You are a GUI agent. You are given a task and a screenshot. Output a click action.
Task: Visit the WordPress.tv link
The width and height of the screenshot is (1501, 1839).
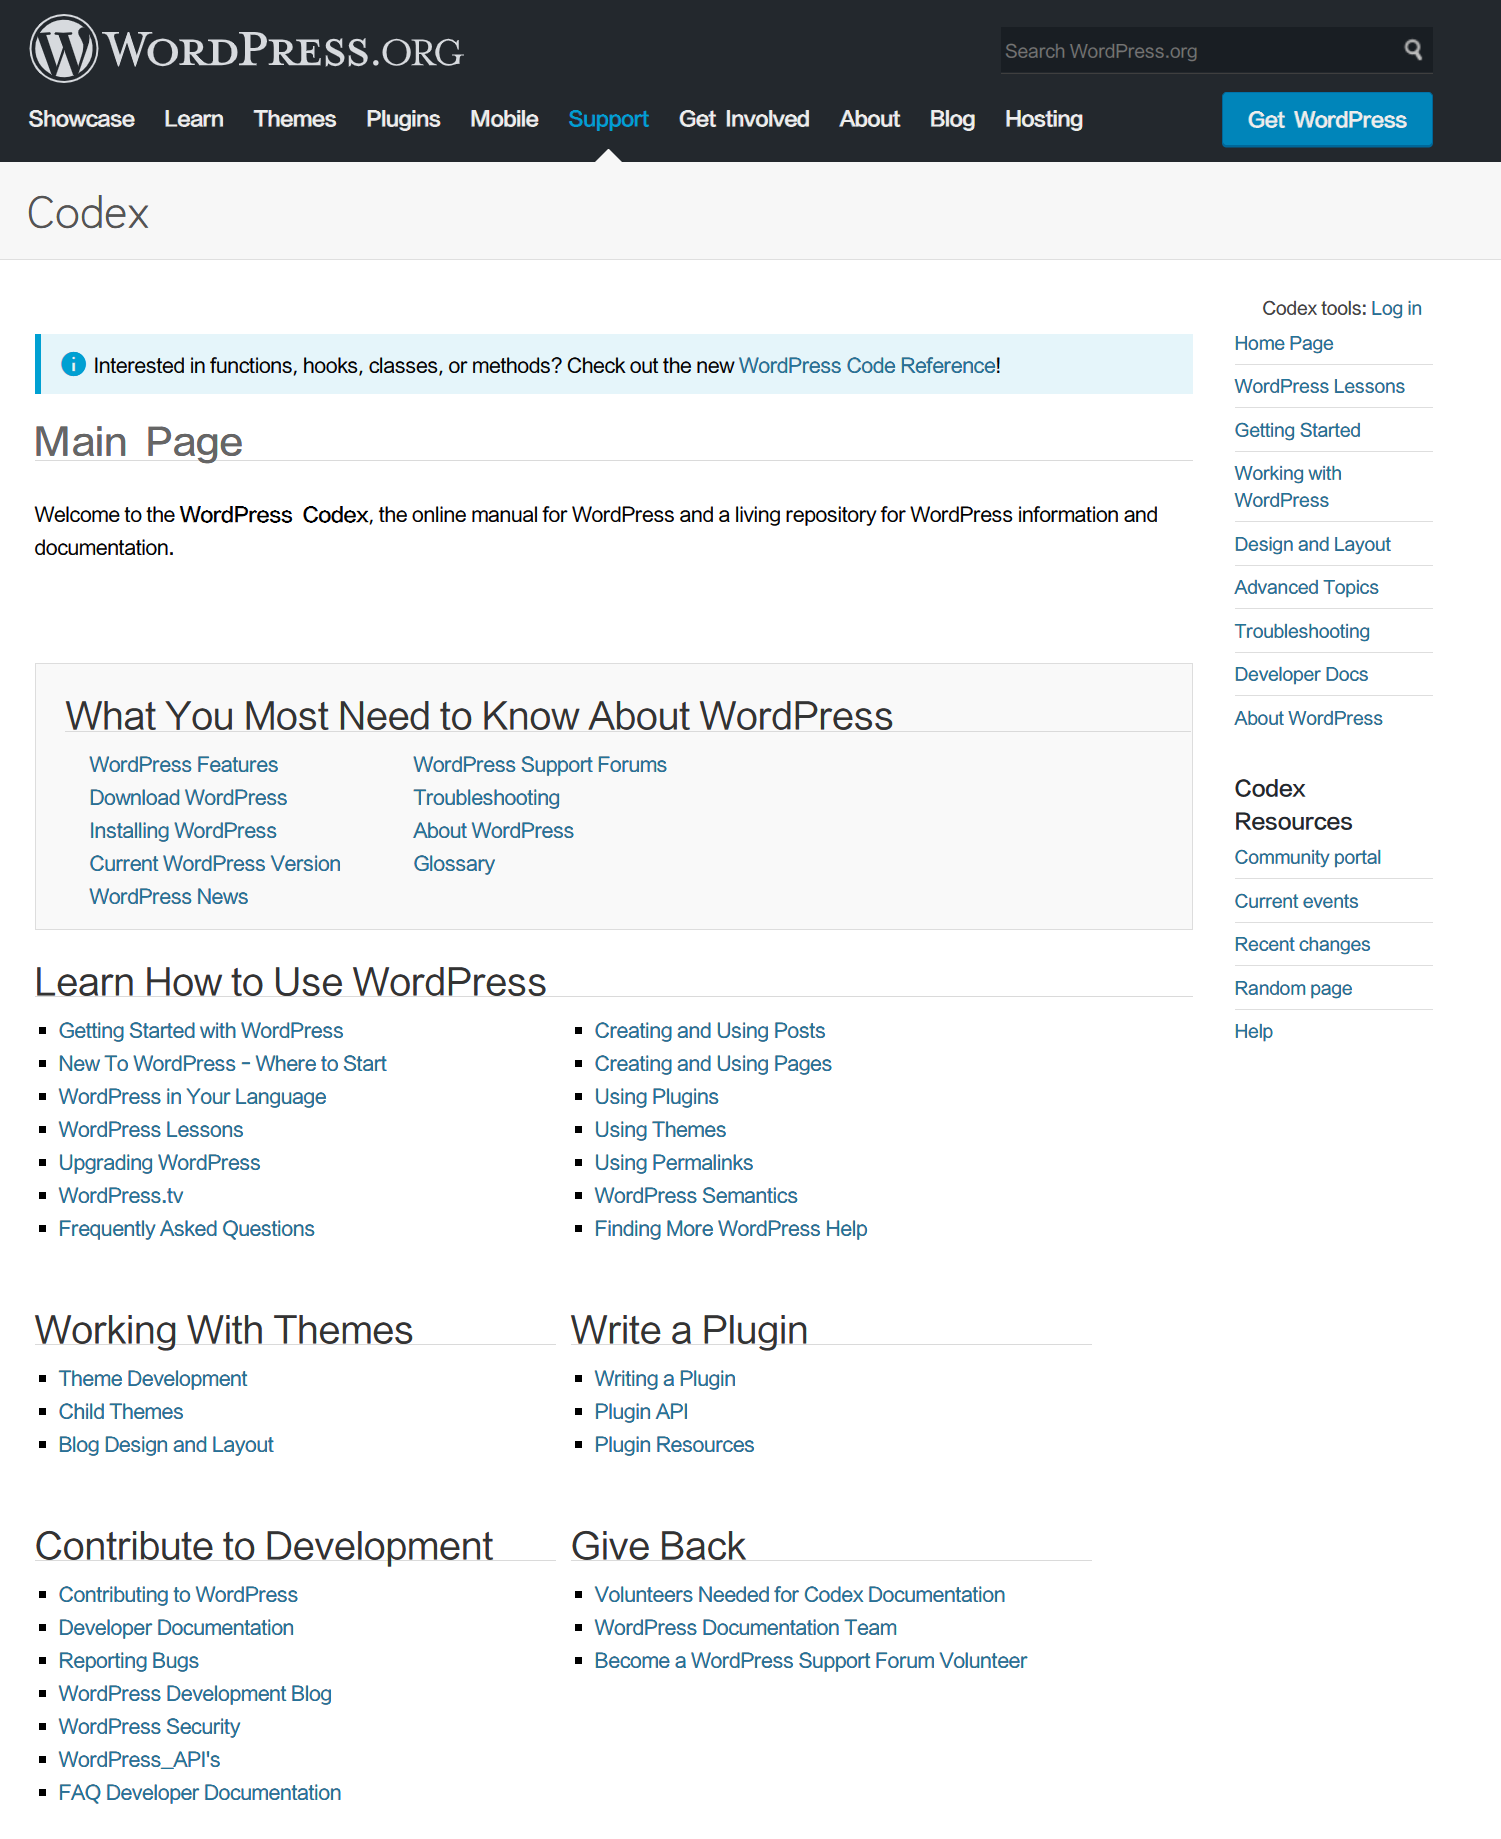tap(121, 1196)
